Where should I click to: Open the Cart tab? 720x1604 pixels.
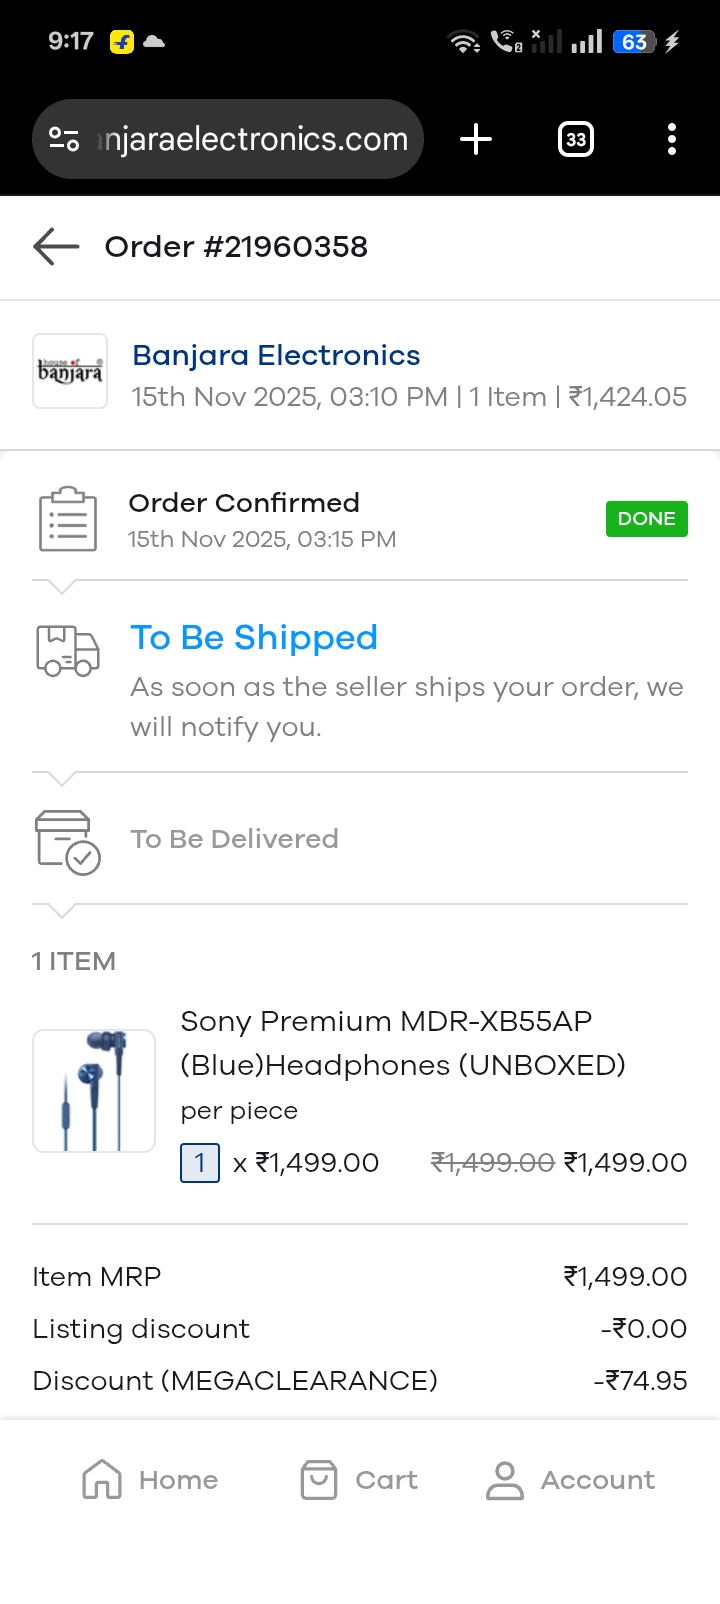click(x=359, y=1480)
